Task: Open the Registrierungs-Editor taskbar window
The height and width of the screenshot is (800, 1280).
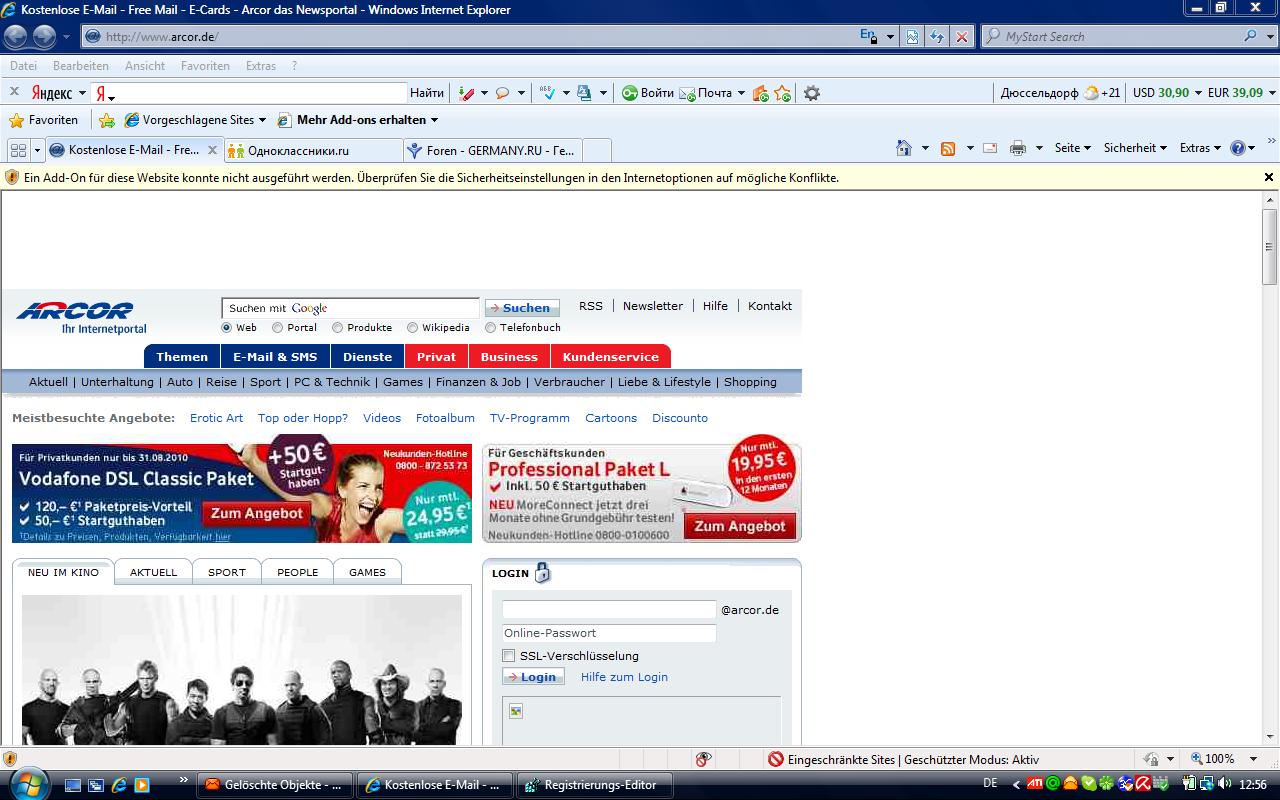Action: click(596, 785)
